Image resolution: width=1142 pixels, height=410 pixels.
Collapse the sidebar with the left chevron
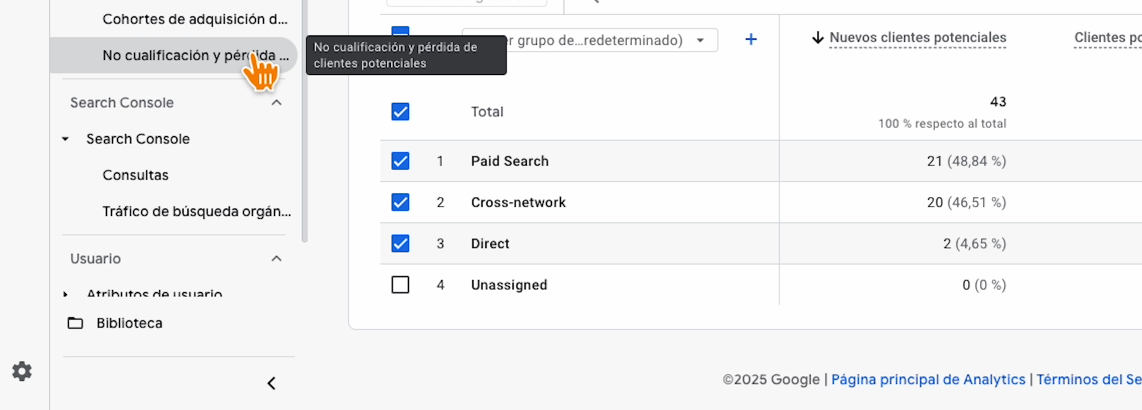pos(271,383)
